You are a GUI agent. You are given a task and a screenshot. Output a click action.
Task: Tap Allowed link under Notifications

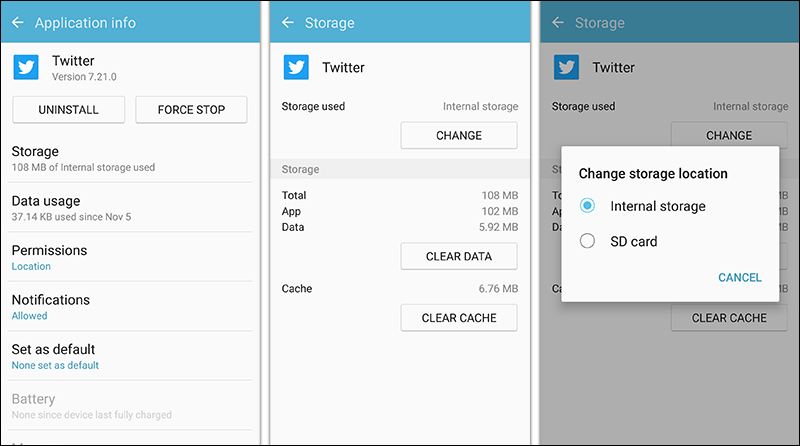click(x=30, y=316)
